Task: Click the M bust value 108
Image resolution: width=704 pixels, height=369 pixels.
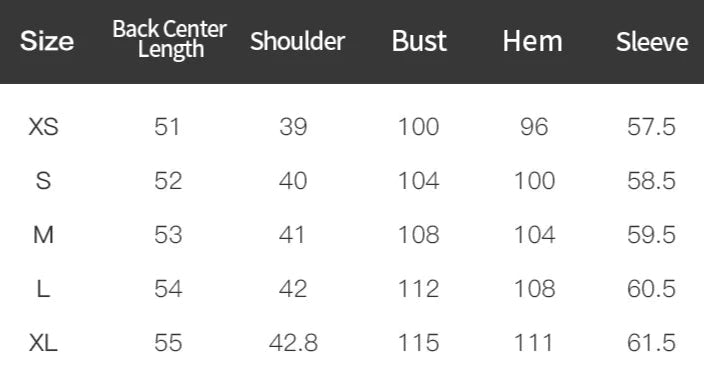Action: (418, 235)
